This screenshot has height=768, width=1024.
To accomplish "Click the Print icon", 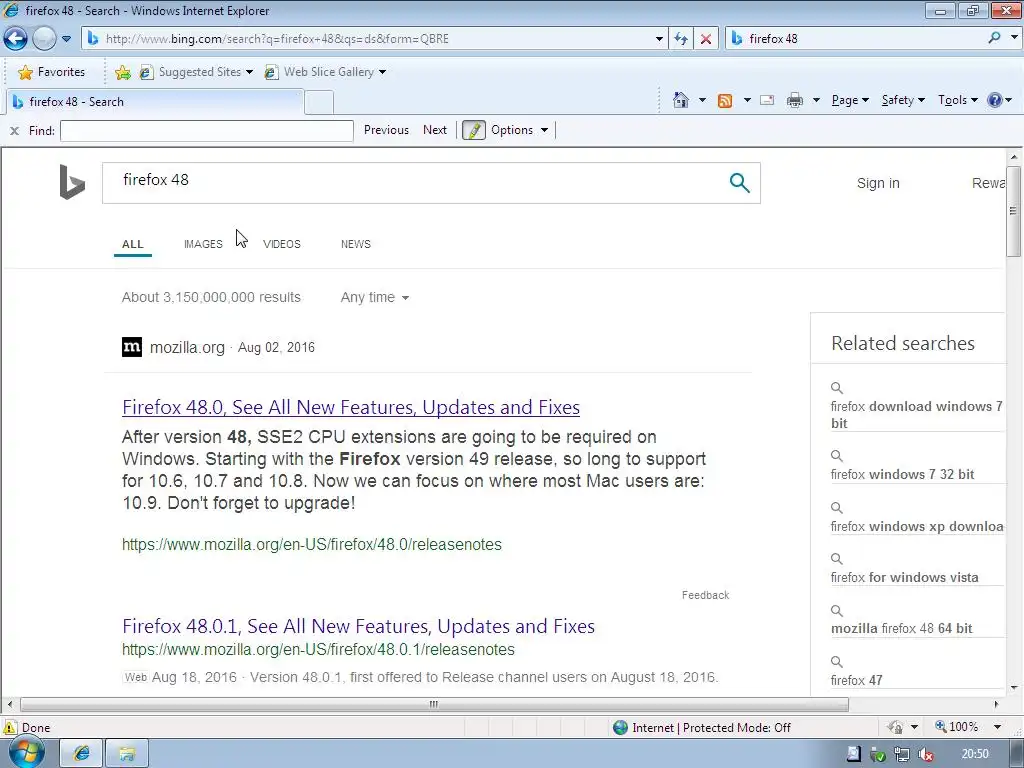I will coord(795,100).
